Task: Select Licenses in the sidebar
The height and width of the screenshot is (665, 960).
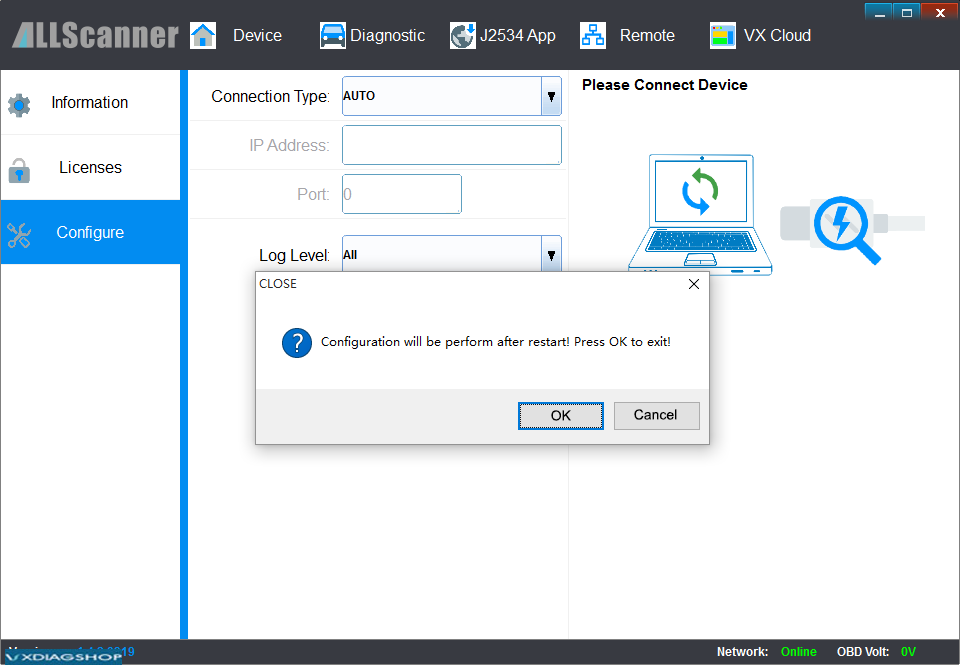Action: 91,167
